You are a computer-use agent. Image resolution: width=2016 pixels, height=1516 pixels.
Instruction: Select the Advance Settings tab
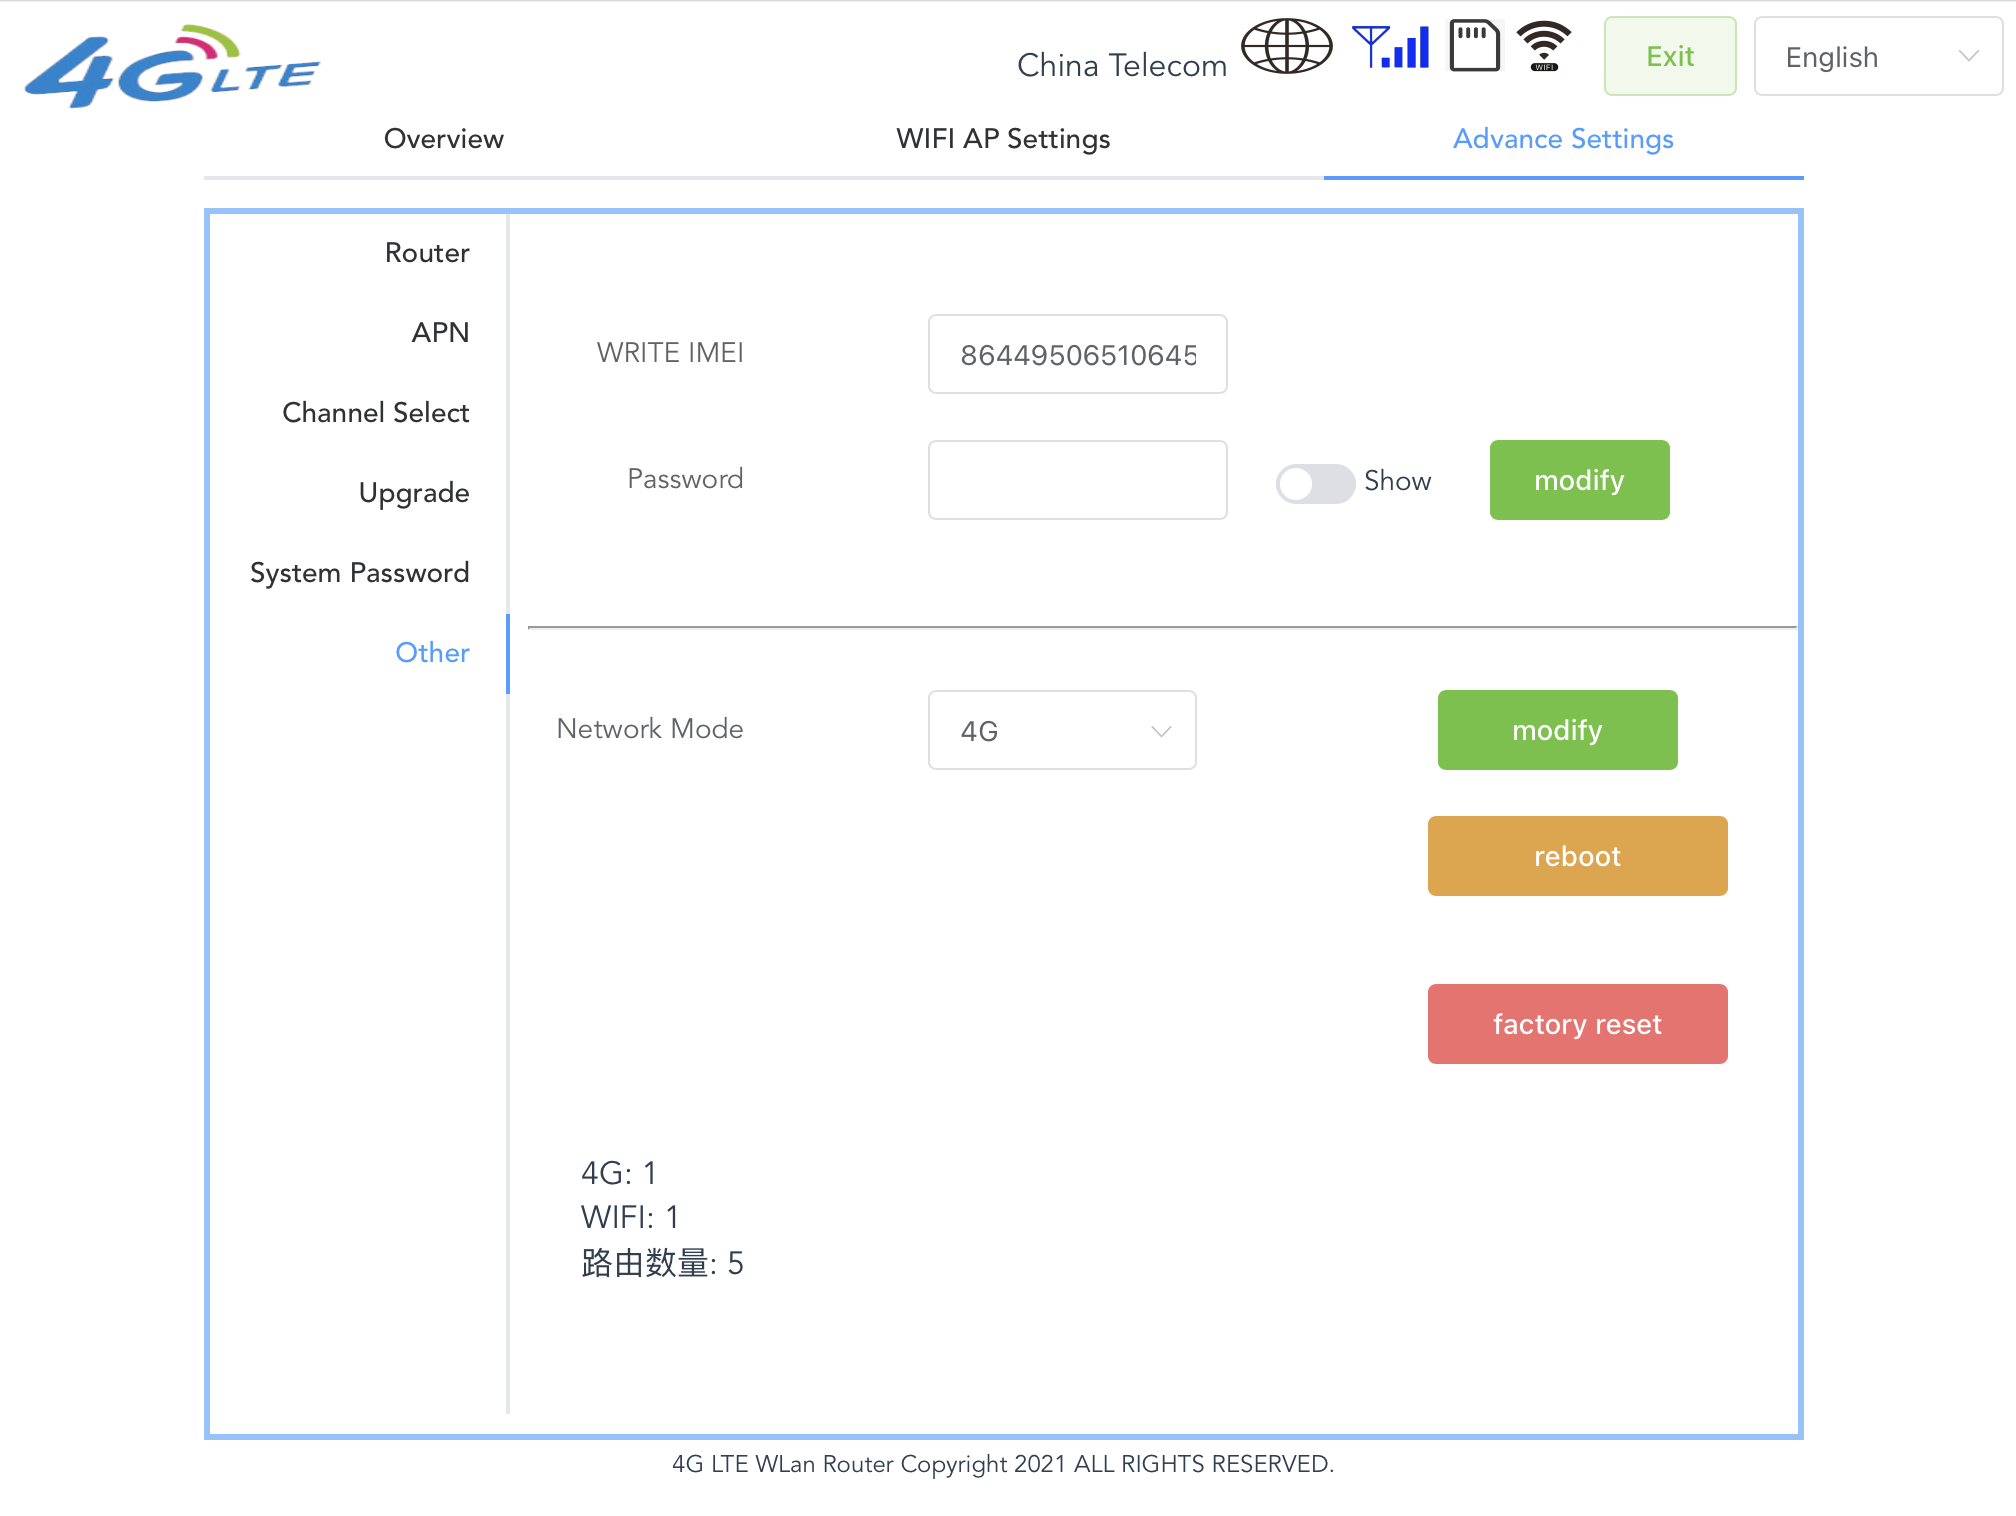1563,139
